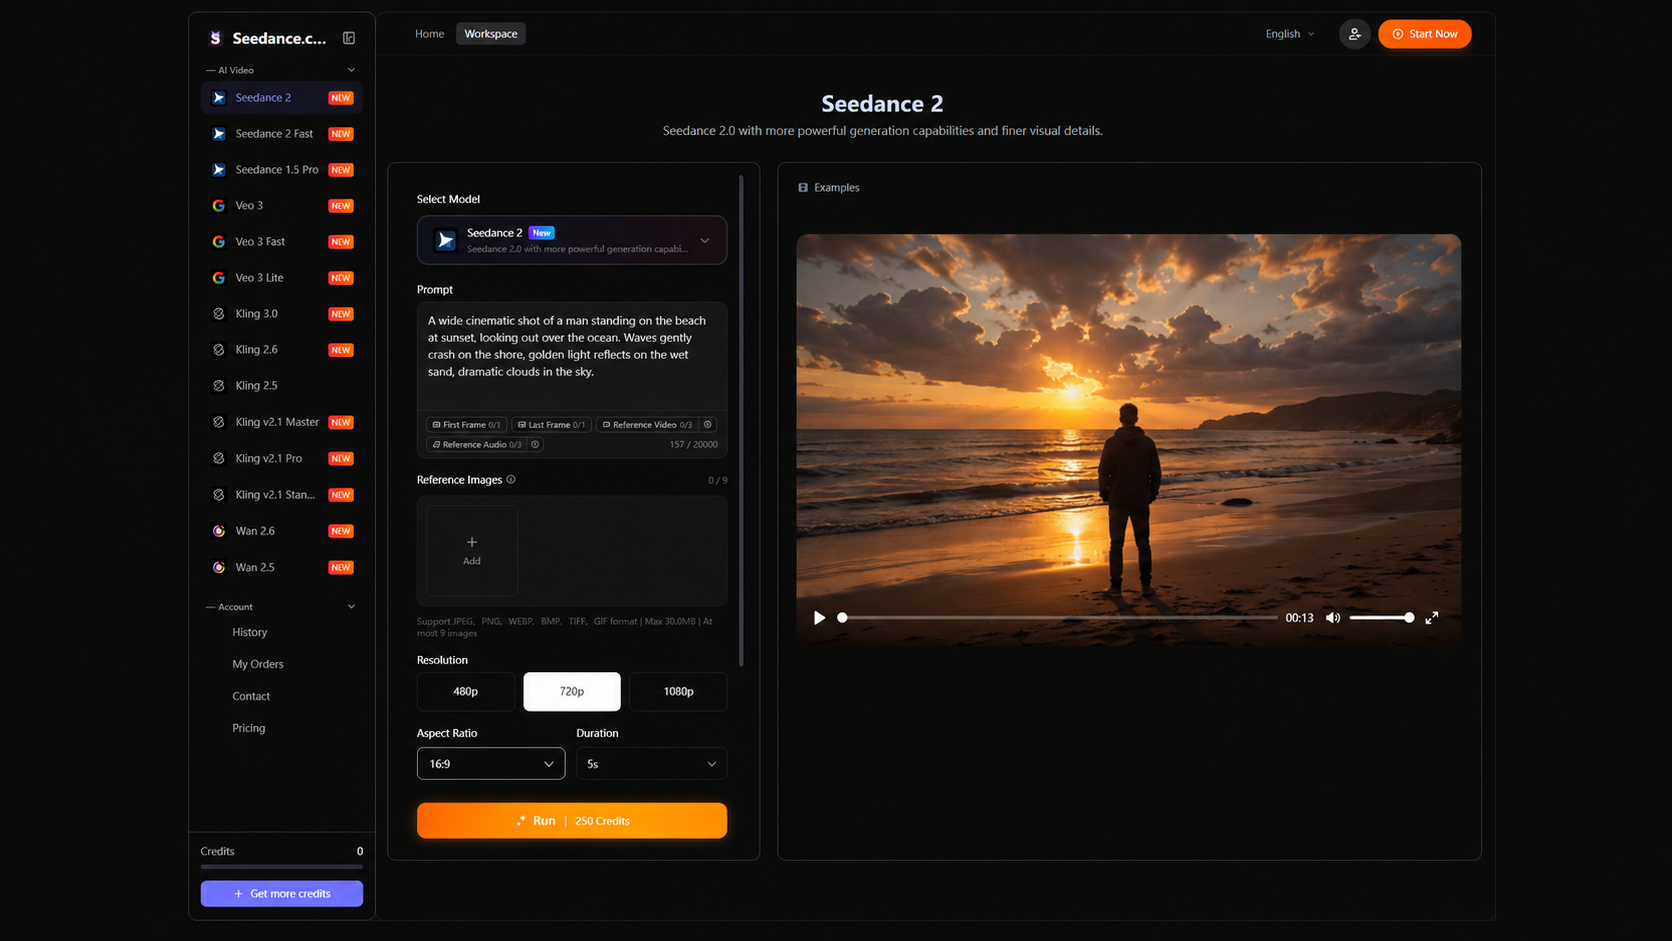
Task: Open the Veo 3 Fast model
Action: click(x=281, y=242)
